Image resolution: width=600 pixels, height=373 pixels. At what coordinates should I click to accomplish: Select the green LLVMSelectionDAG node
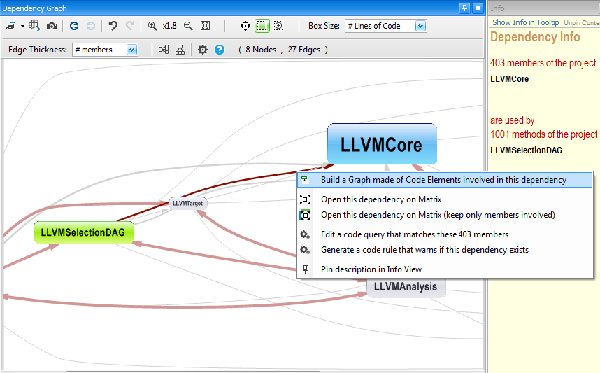click(83, 232)
